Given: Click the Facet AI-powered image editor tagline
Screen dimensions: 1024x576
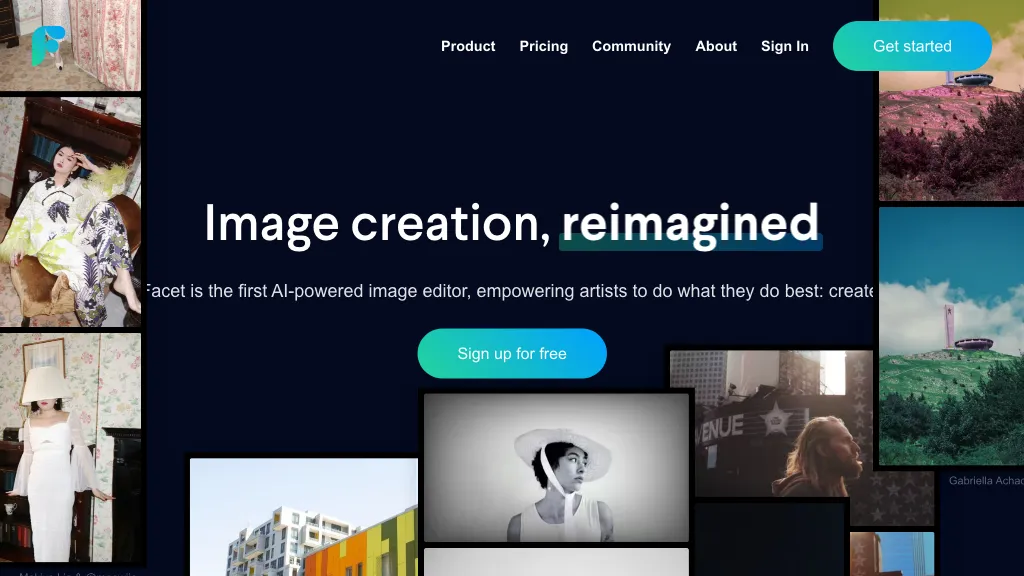Looking at the screenshot, I should (x=509, y=291).
